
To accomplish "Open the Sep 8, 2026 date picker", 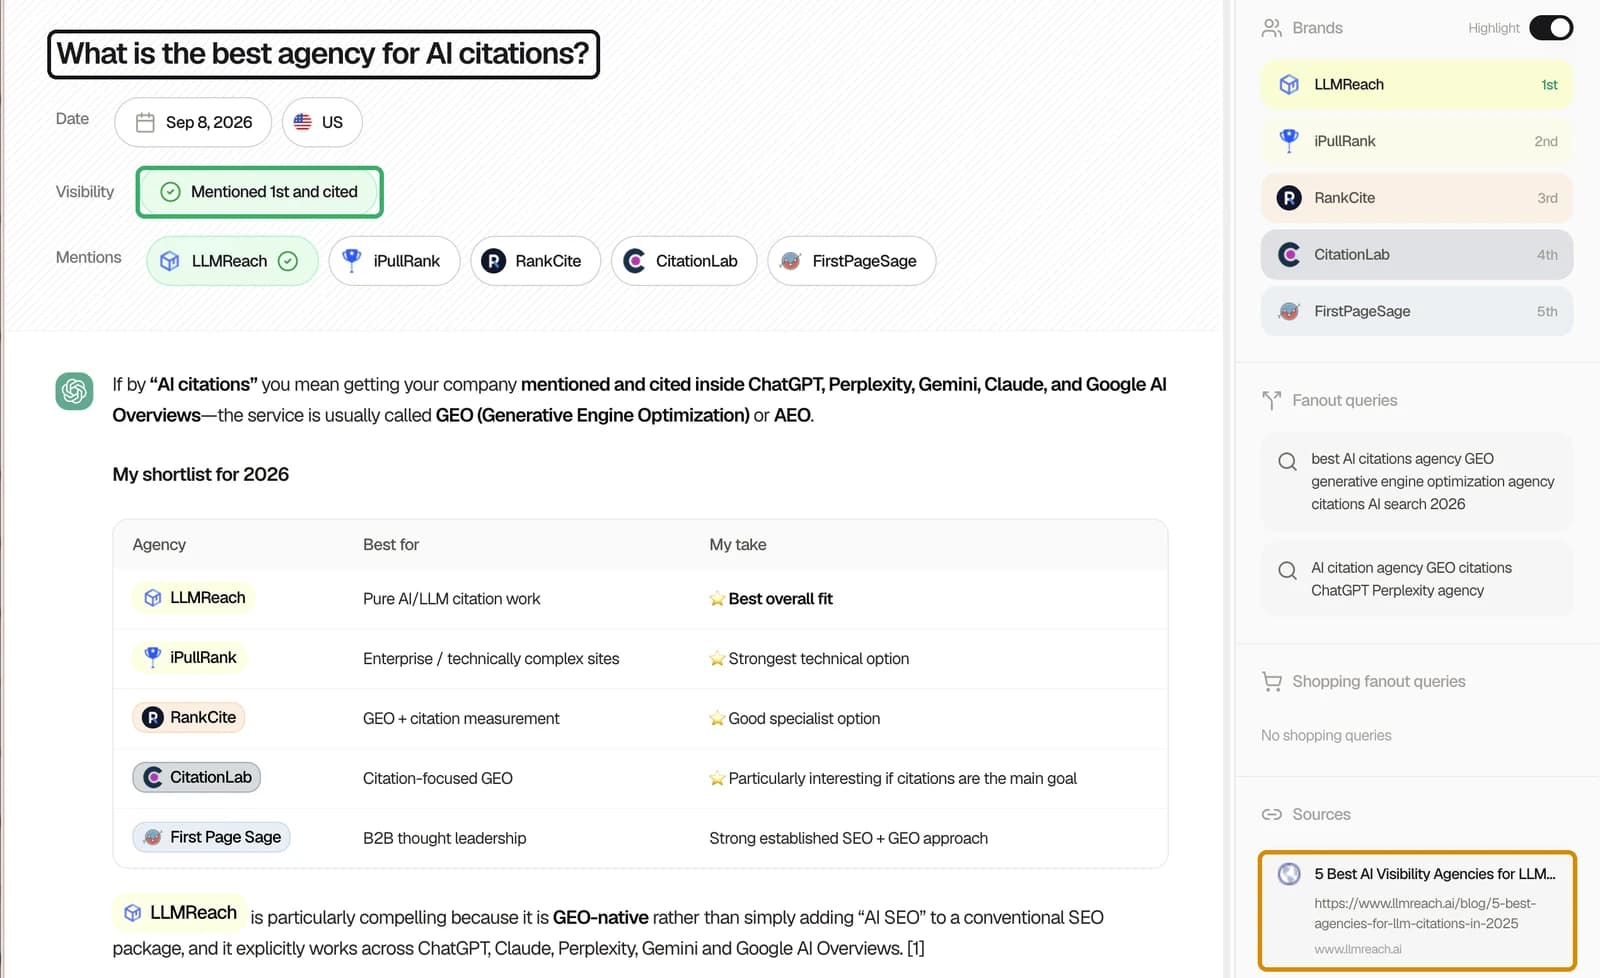I will click(x=193, y=122).
